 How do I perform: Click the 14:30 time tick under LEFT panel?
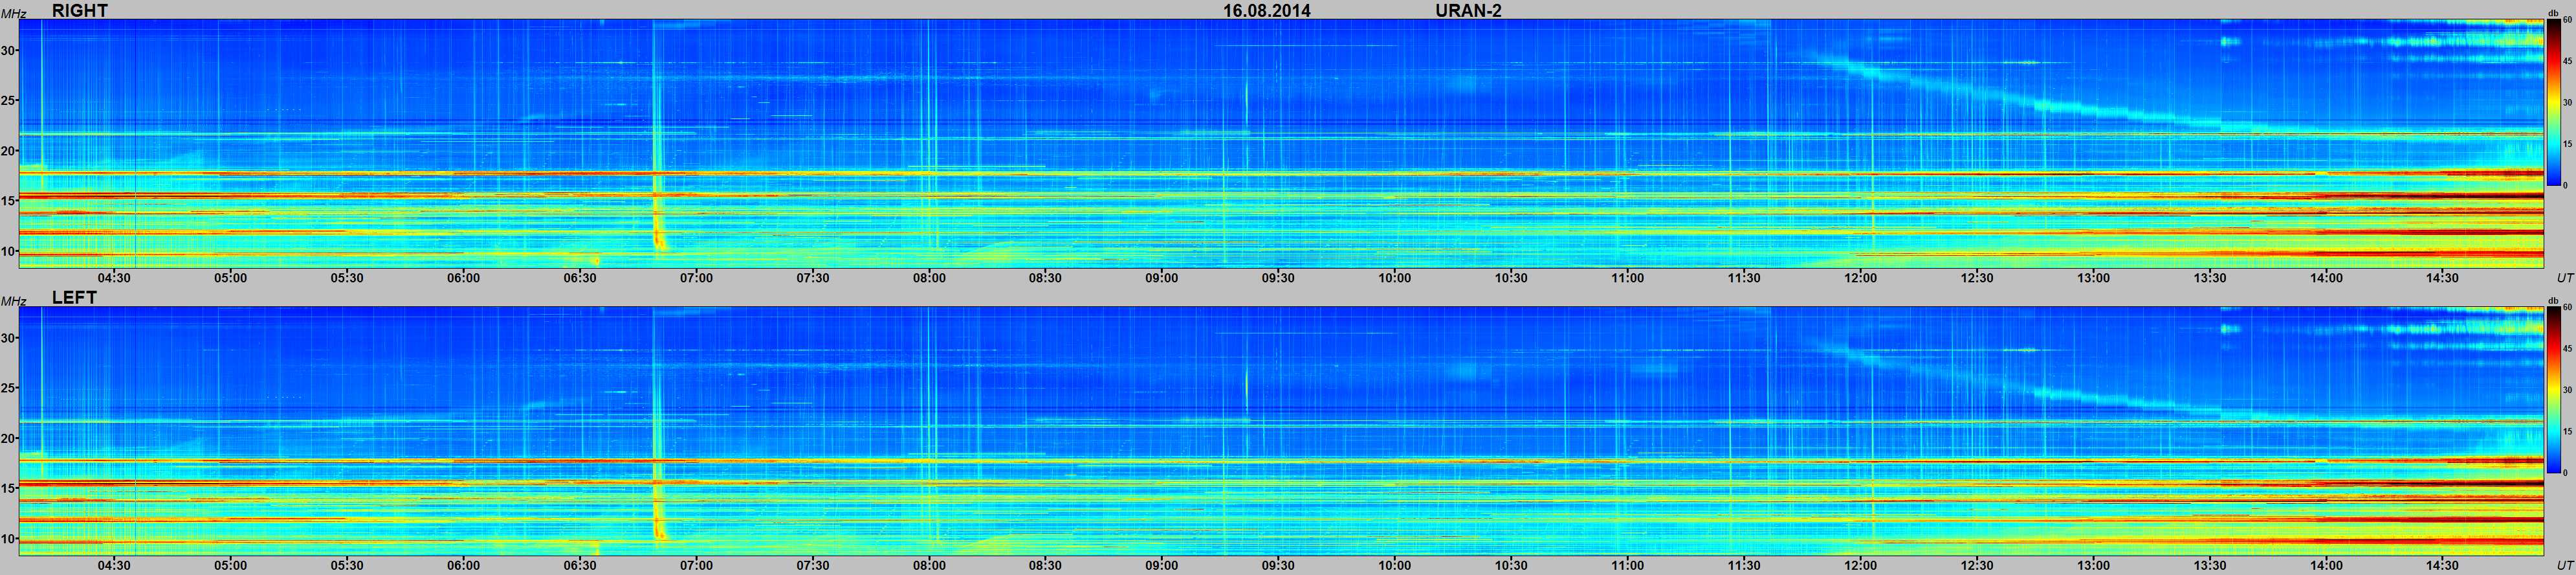point(2442,565)
